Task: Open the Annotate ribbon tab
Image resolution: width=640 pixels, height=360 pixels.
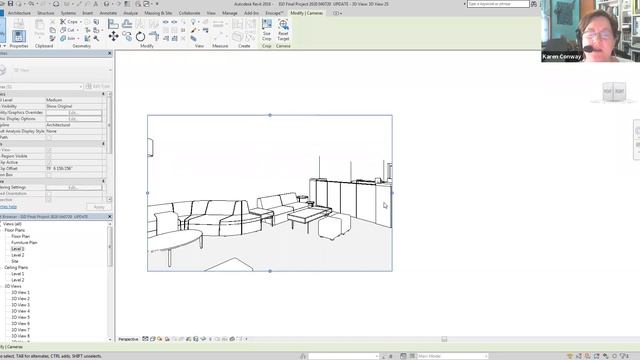Action: tap(108, 13)
